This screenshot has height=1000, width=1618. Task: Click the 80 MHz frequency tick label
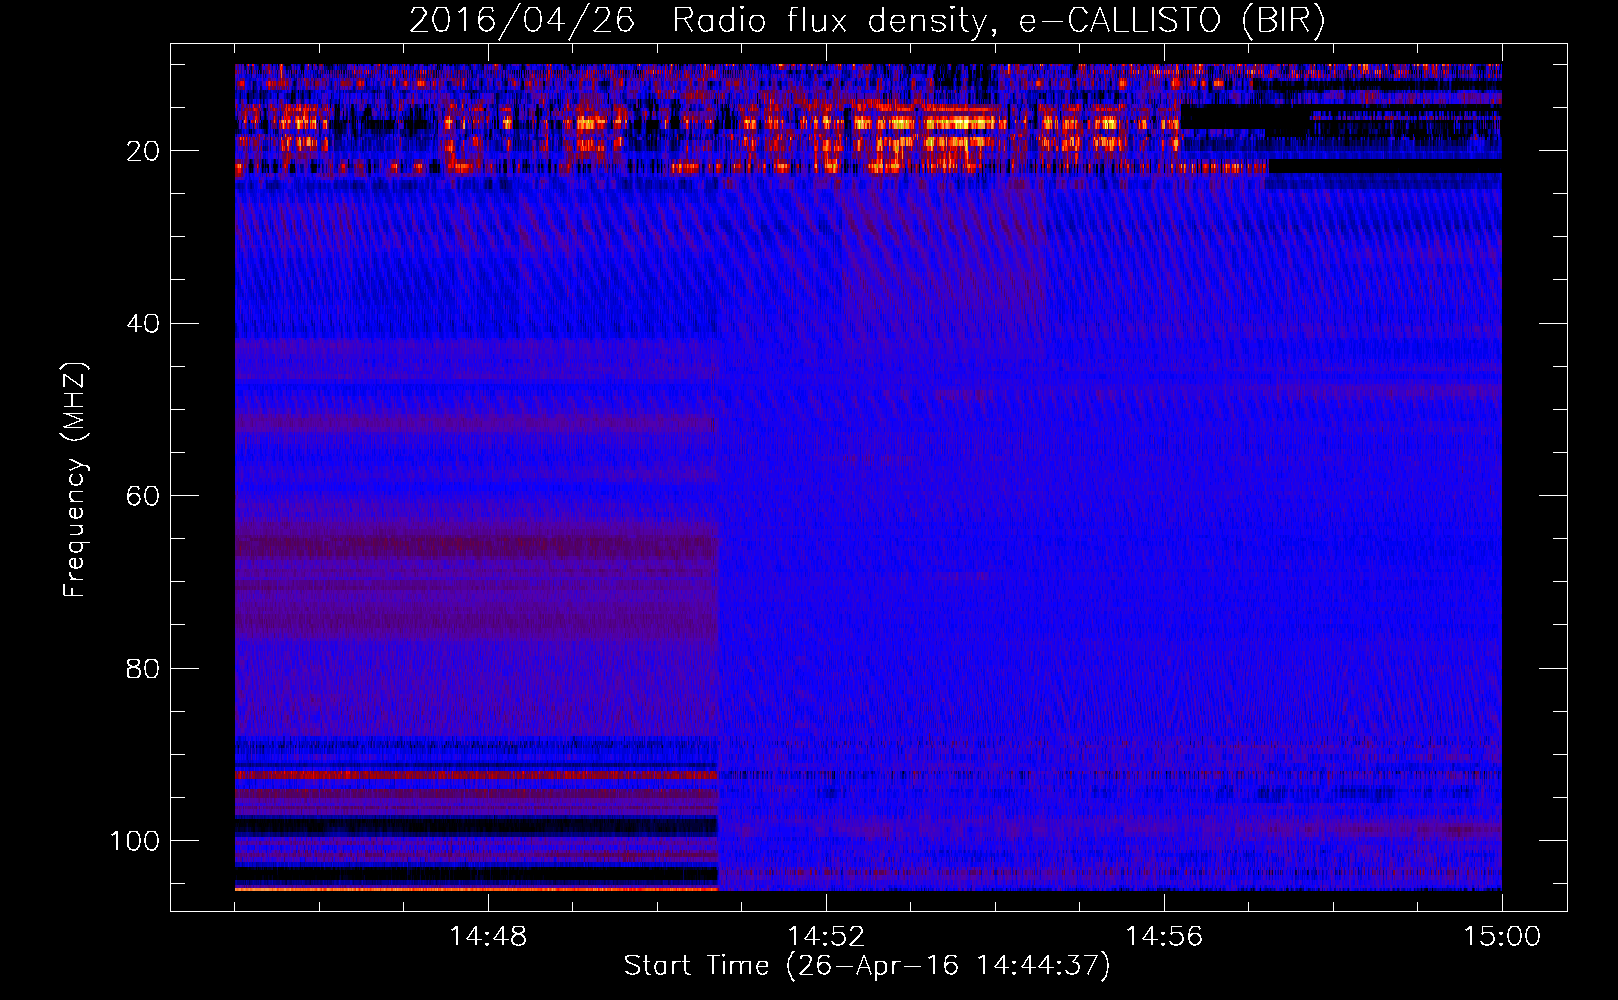pos(143,668)
